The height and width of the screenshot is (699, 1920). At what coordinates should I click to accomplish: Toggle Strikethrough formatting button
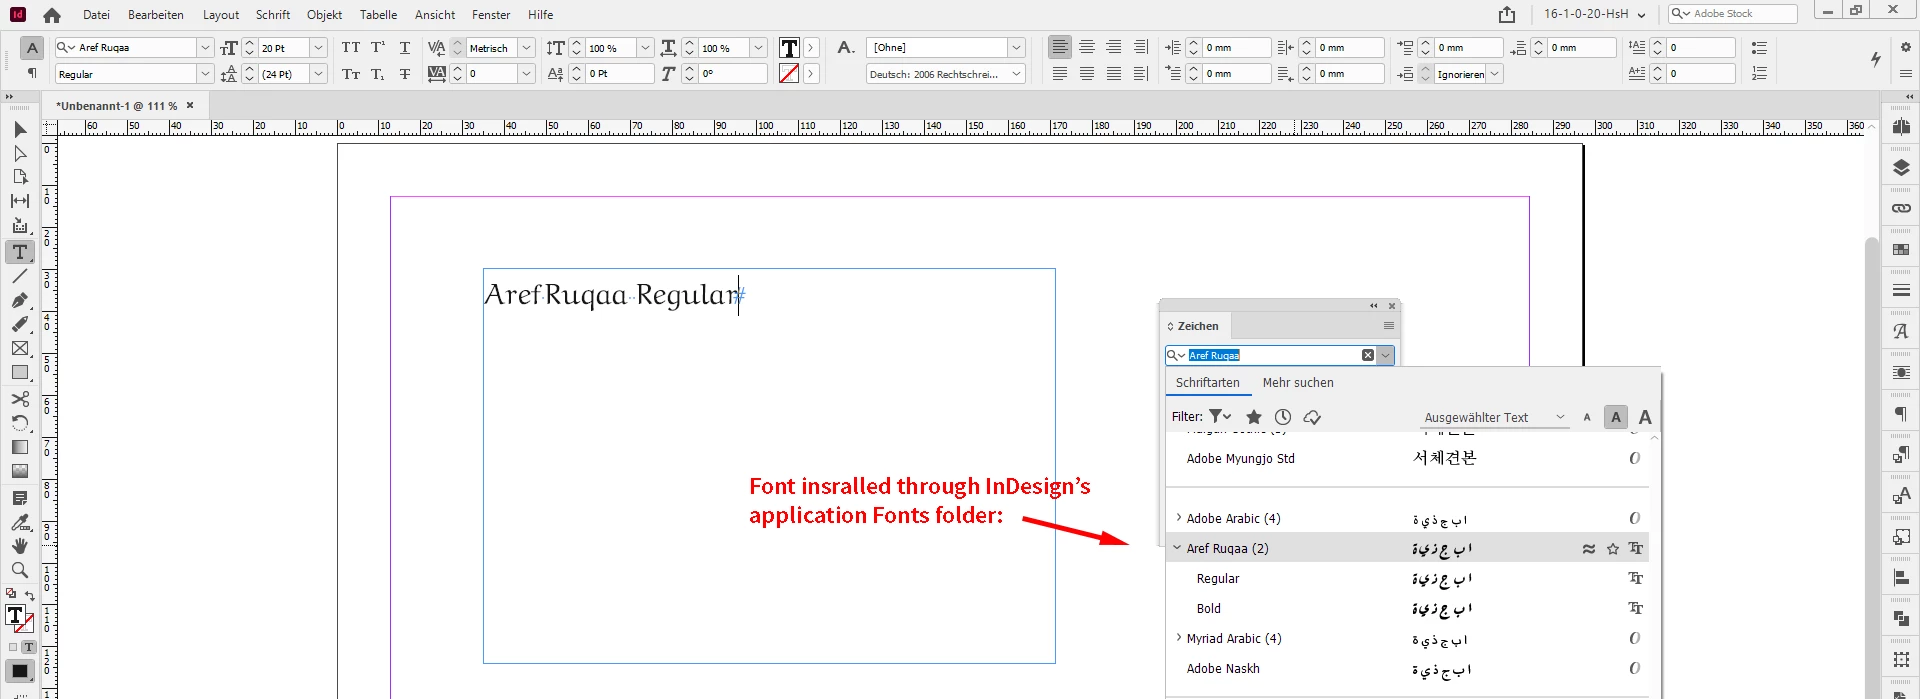tap(405, 74)
